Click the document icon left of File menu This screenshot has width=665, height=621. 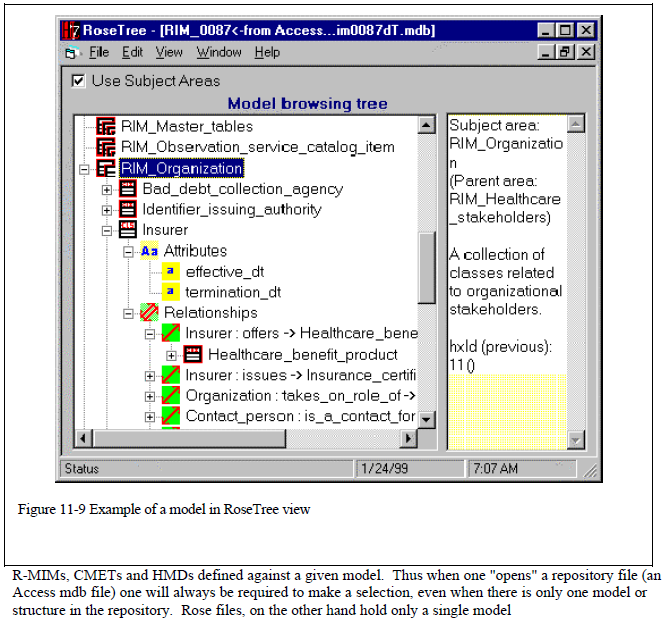click(72, 53)
